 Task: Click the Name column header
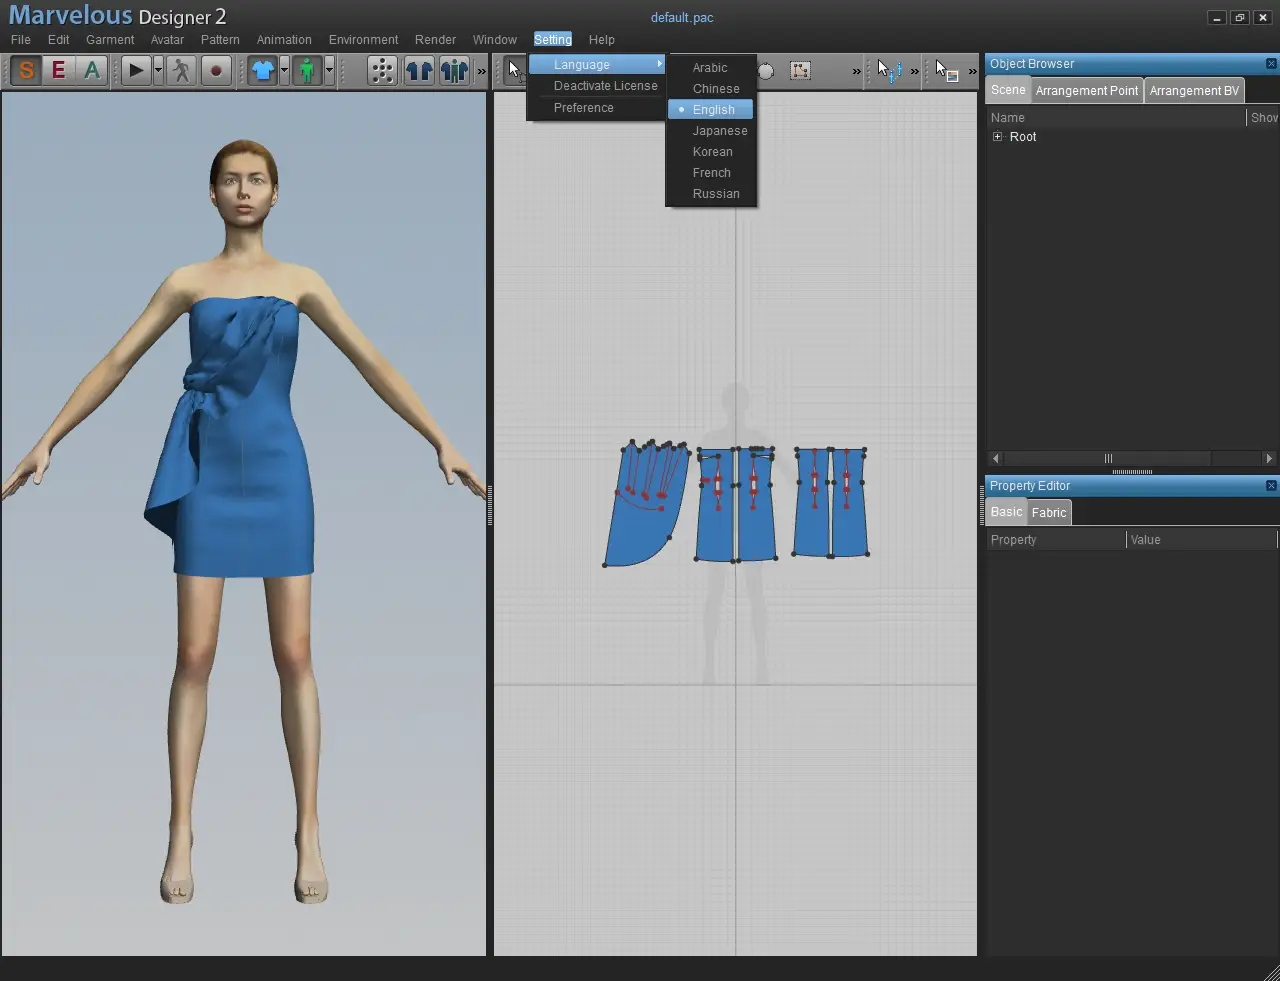click(x=1116, y=118)
